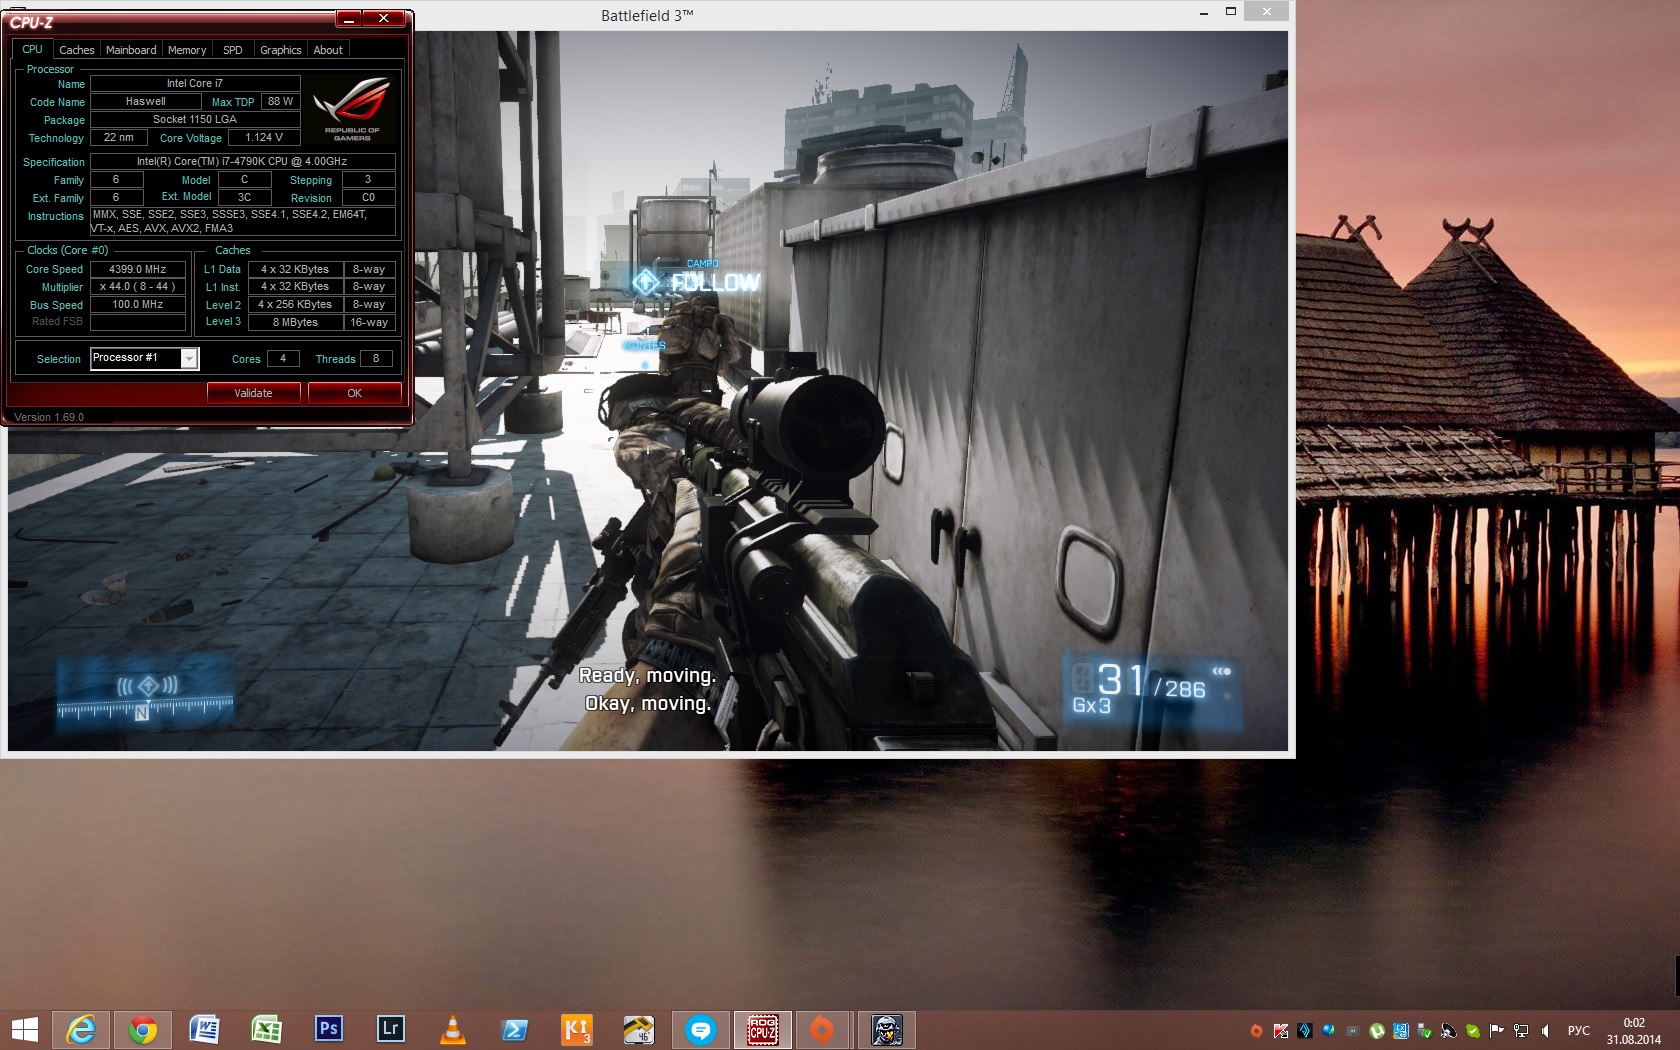Image resolution: width=1680 pixels, height=1050 pixels.
Task: Click the Republic of Gamers logo
Action: pos(351,109)
